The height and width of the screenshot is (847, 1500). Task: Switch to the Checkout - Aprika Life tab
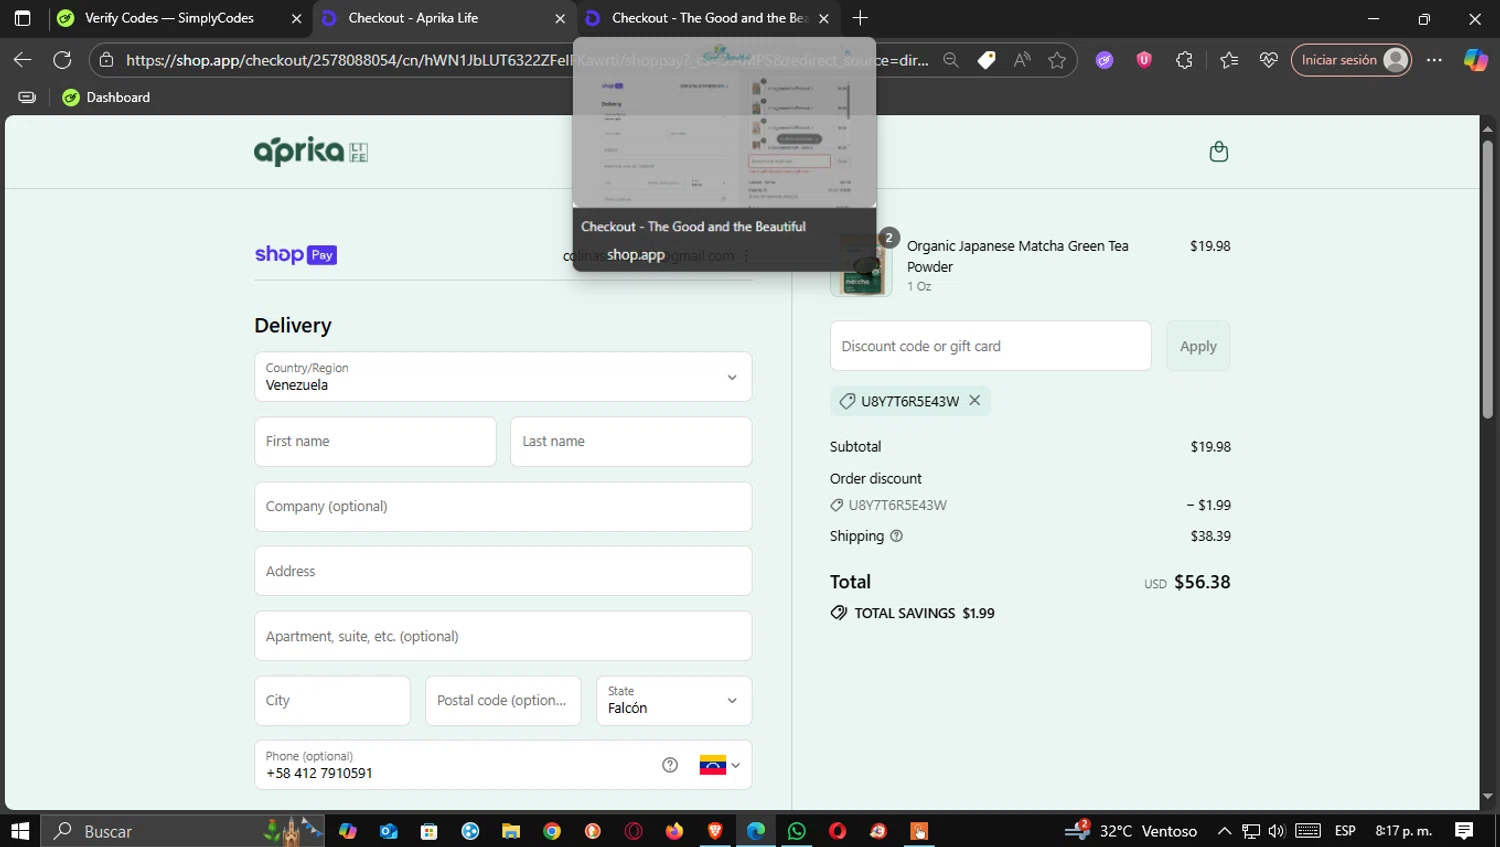click(x=413, y=18)
